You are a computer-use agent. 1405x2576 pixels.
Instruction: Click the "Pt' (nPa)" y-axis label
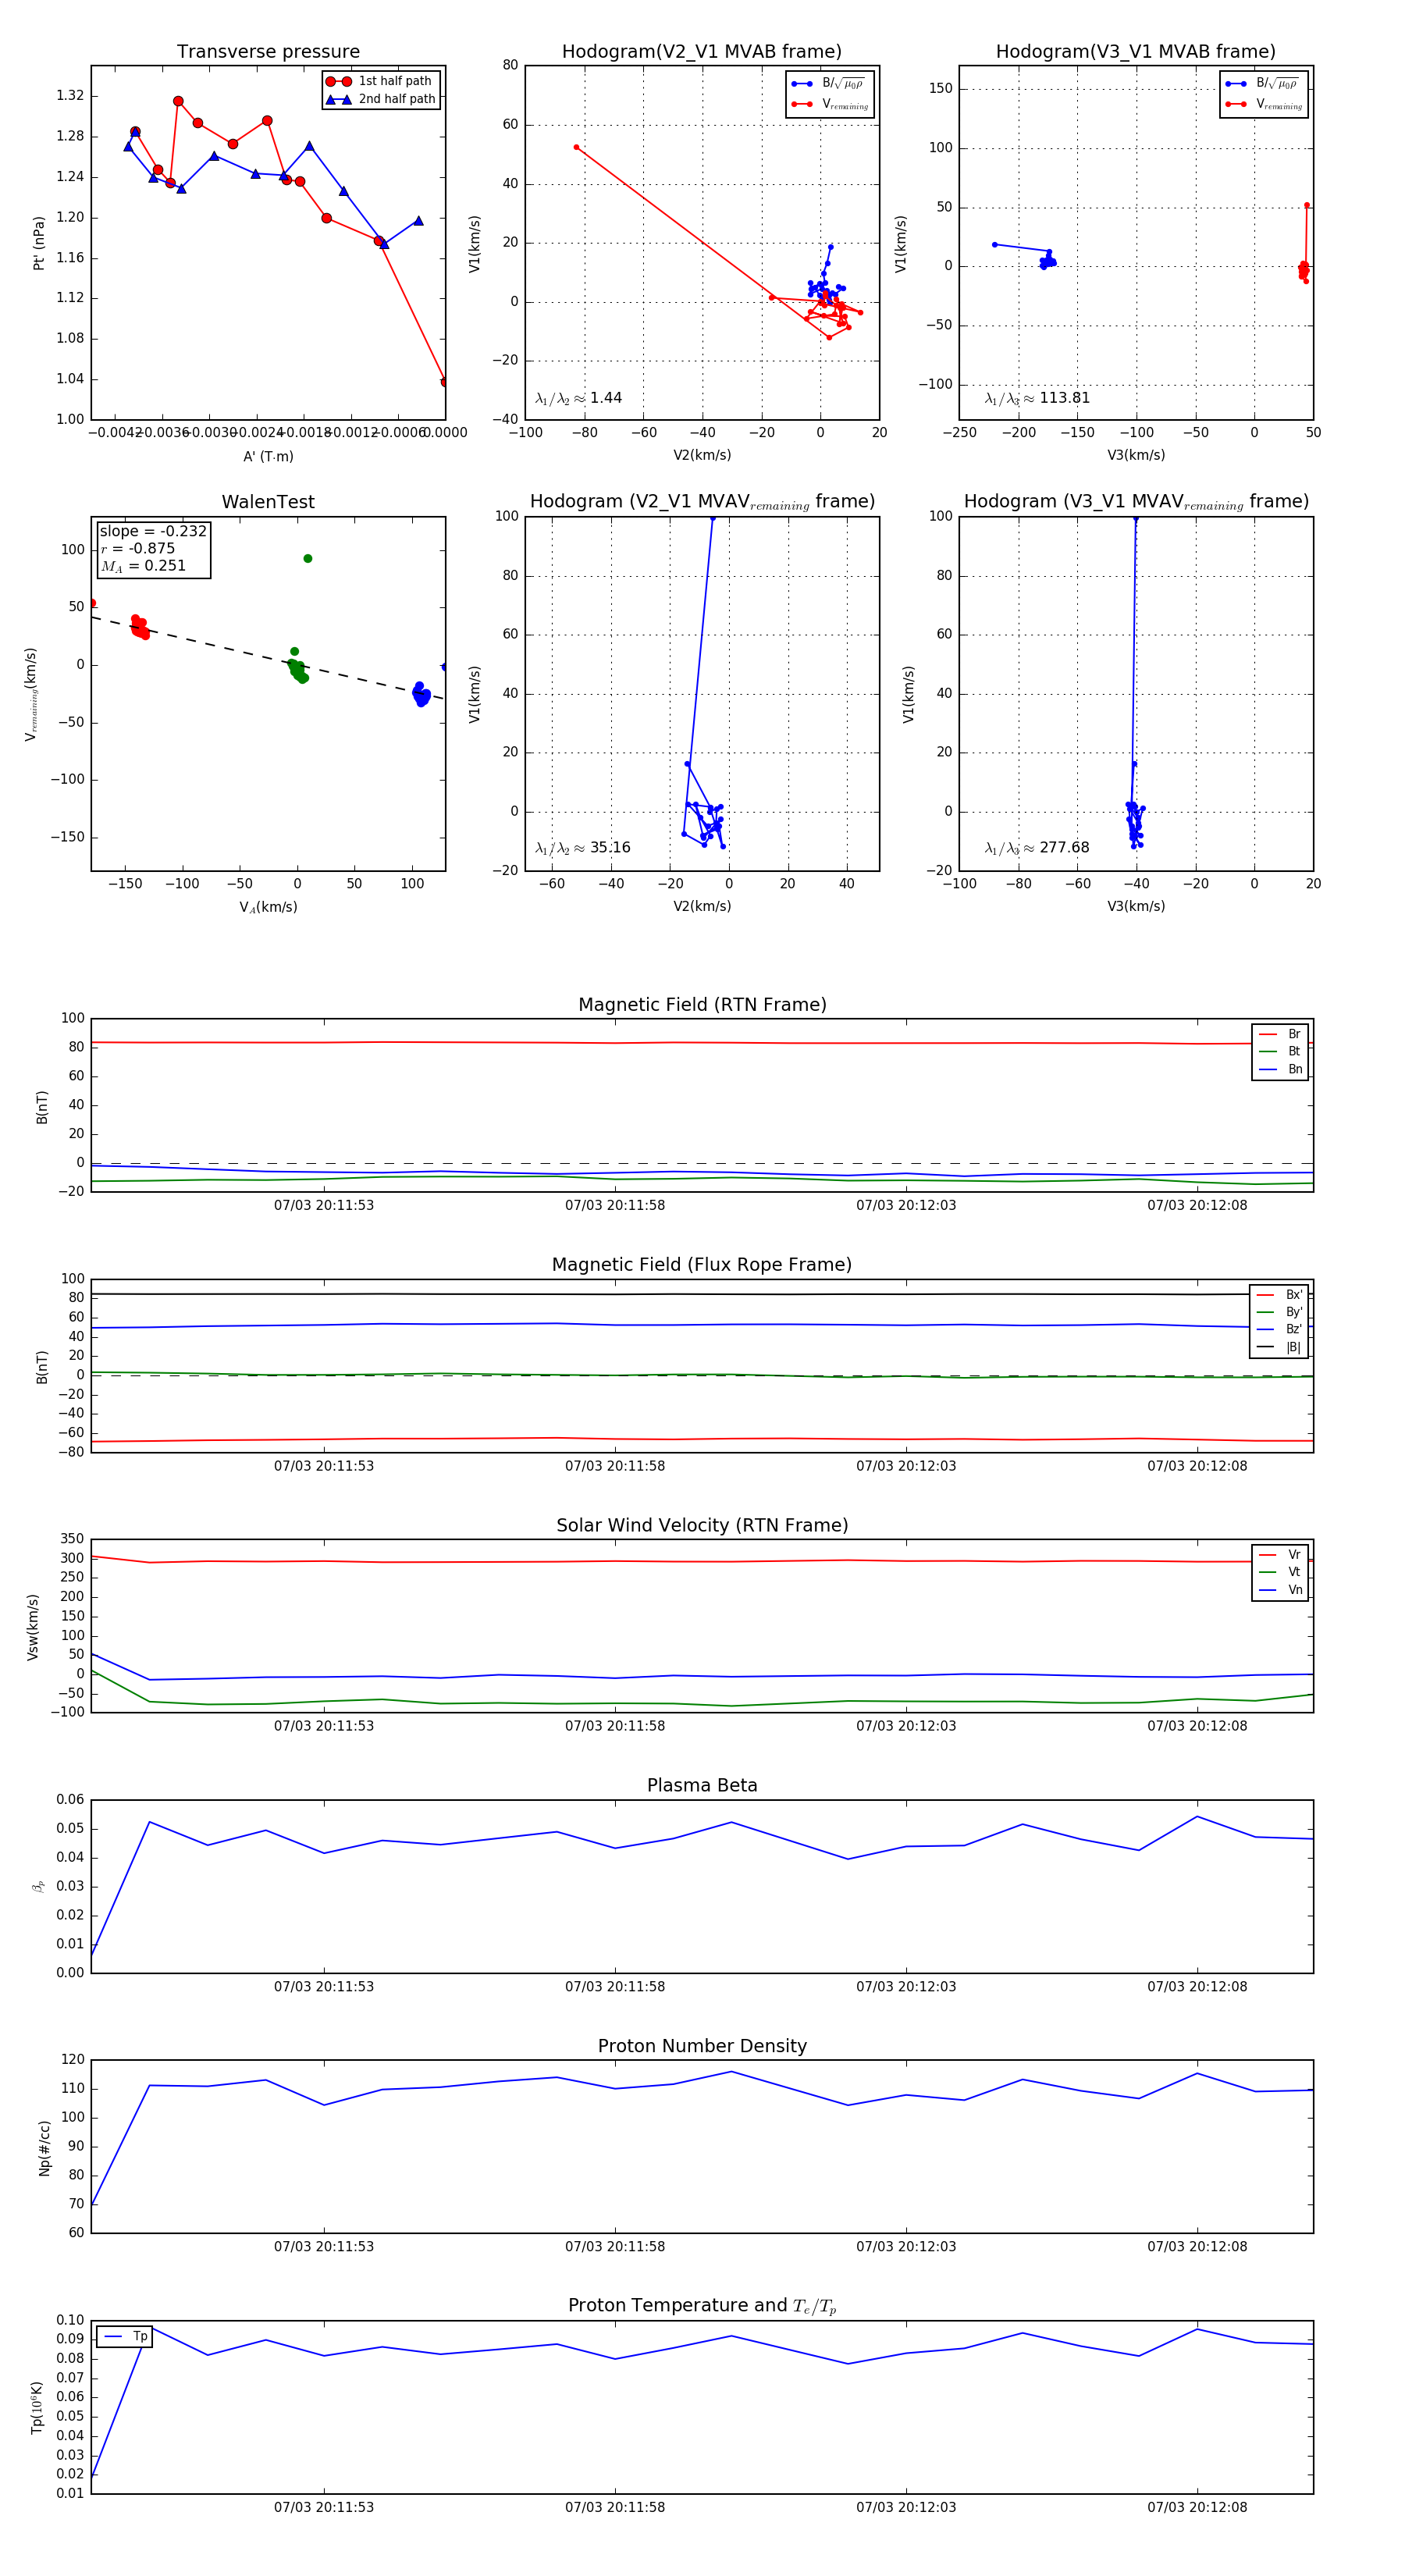[x=39, y=243]
